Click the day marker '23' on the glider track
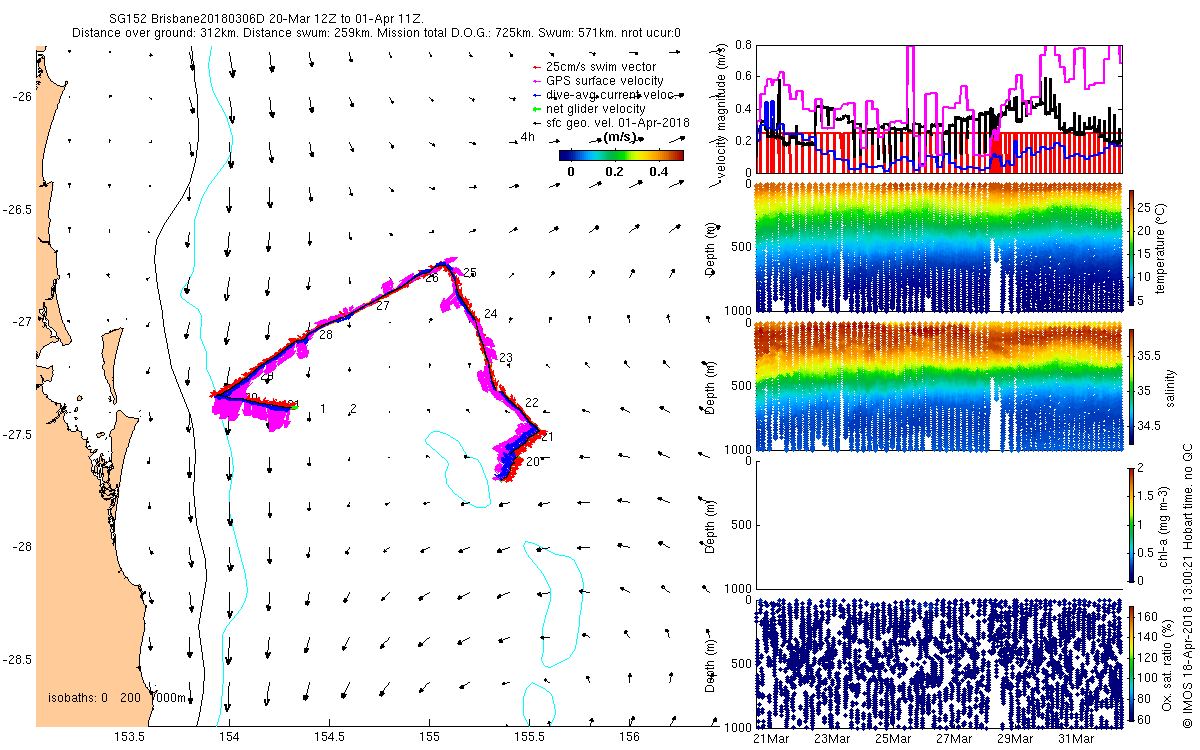Viewport: 1200px width, 750px height. pos(505,358)
